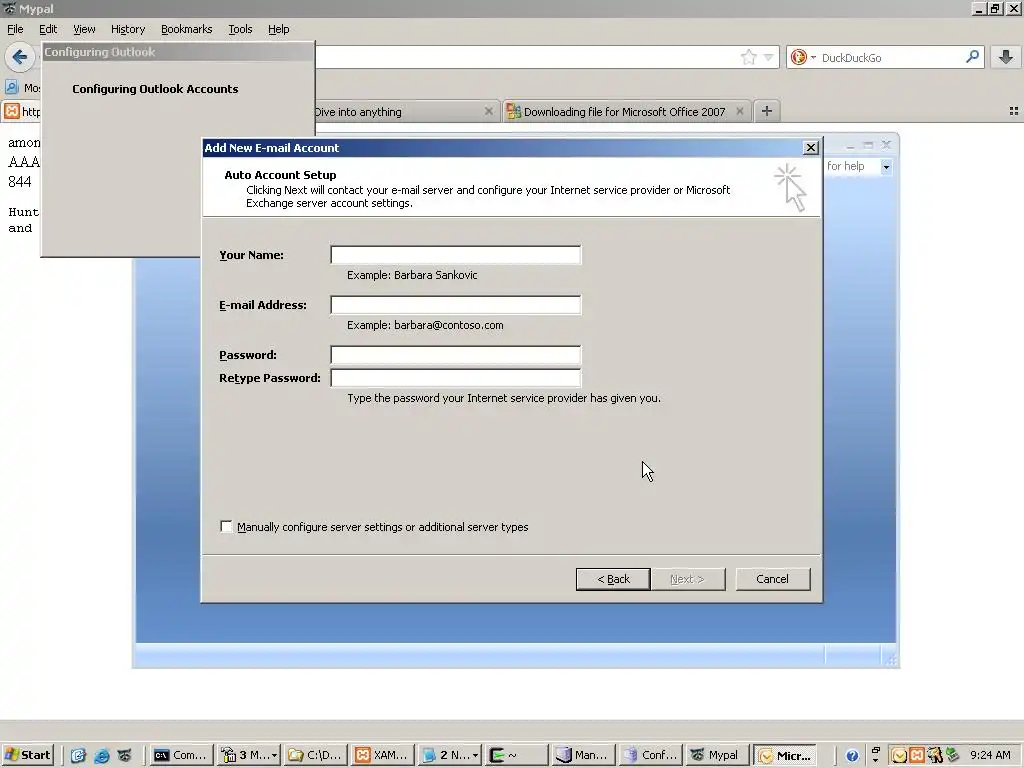Close the Microsoft Office 2007 download tab
Image resolution: width=1024 pixels, height=768 pixels.
coord(739,112)
